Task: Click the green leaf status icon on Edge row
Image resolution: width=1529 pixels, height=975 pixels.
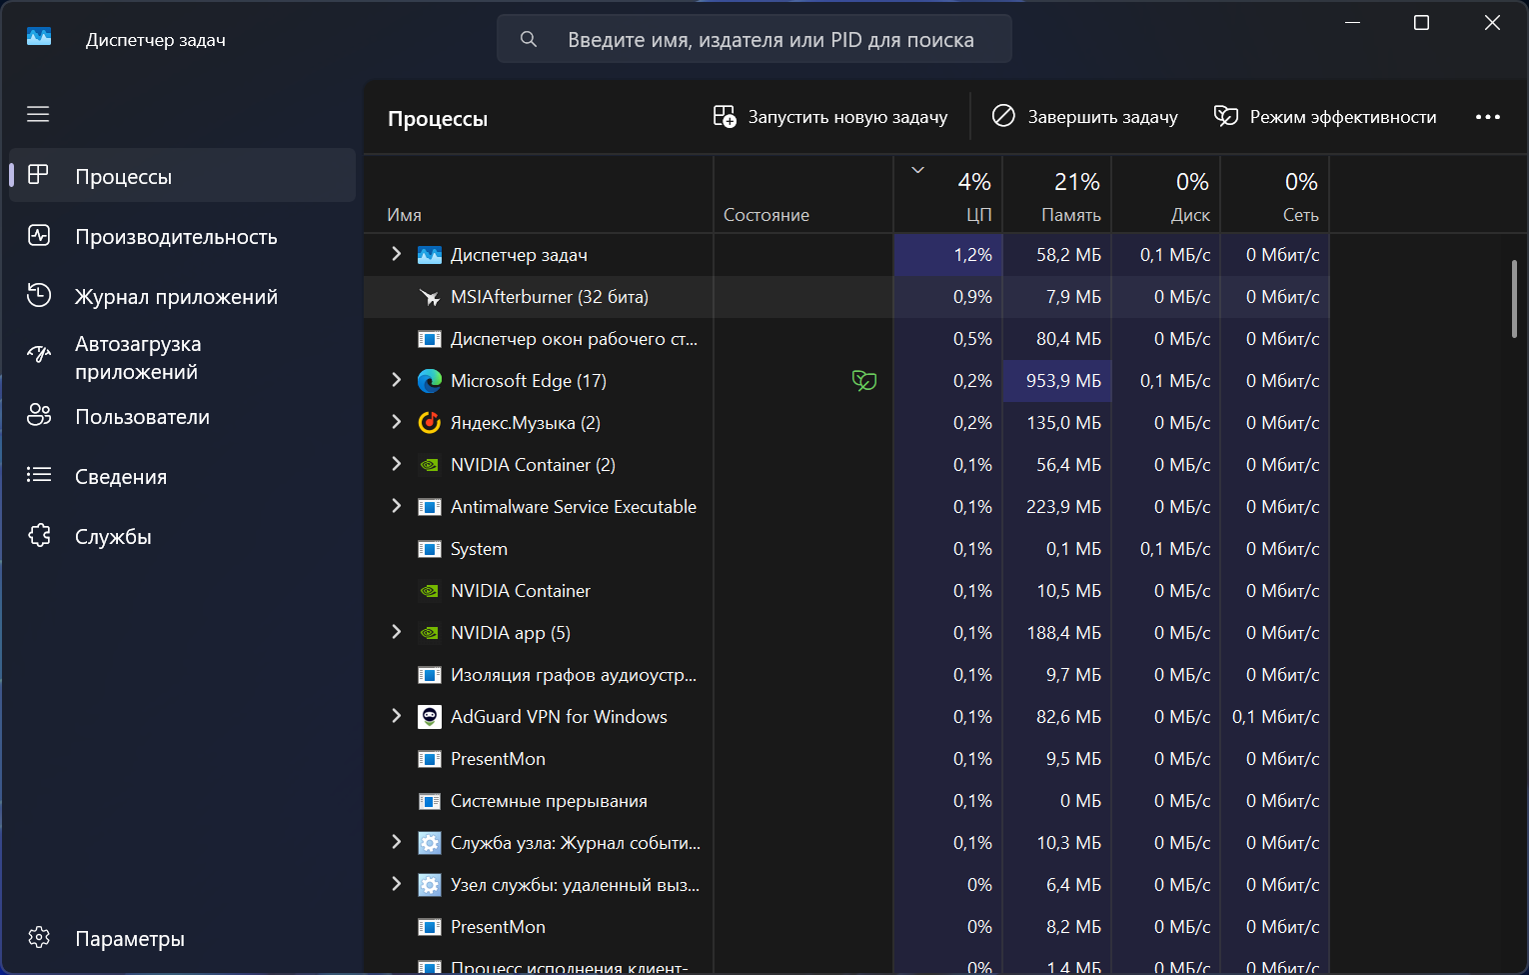Action: point(864,380)
